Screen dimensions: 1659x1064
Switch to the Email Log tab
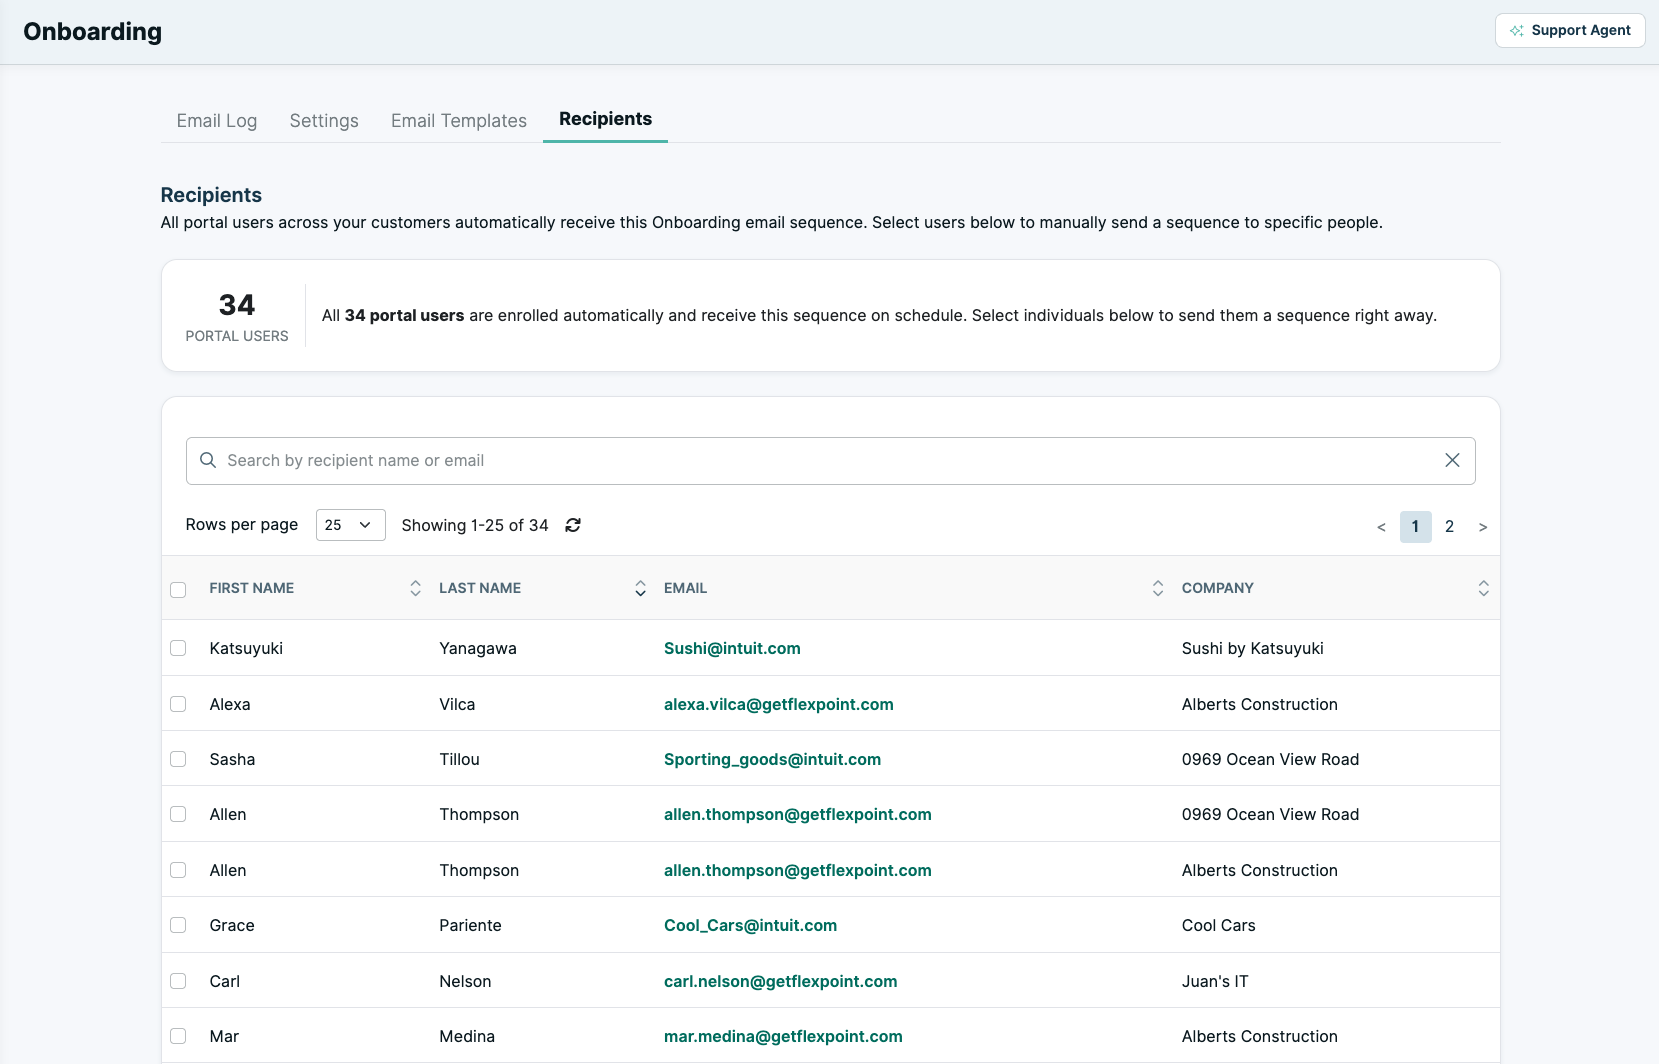point(217,120)
